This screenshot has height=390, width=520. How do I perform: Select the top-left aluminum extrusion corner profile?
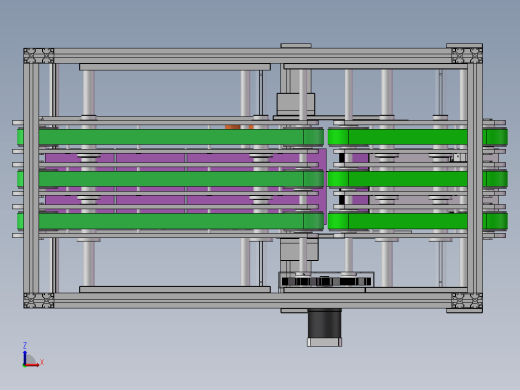pos(39,56)
